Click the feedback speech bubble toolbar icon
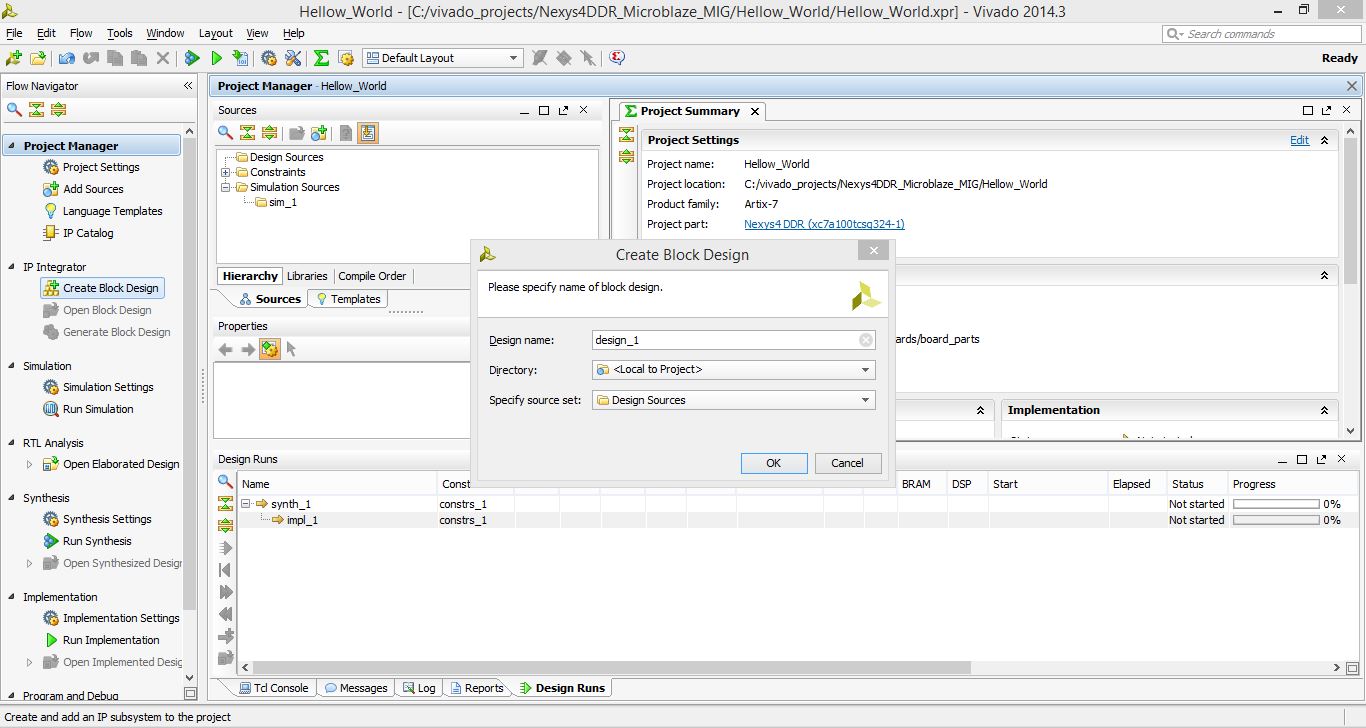Viewport: 1366px width, 728px height. (617, 58)
